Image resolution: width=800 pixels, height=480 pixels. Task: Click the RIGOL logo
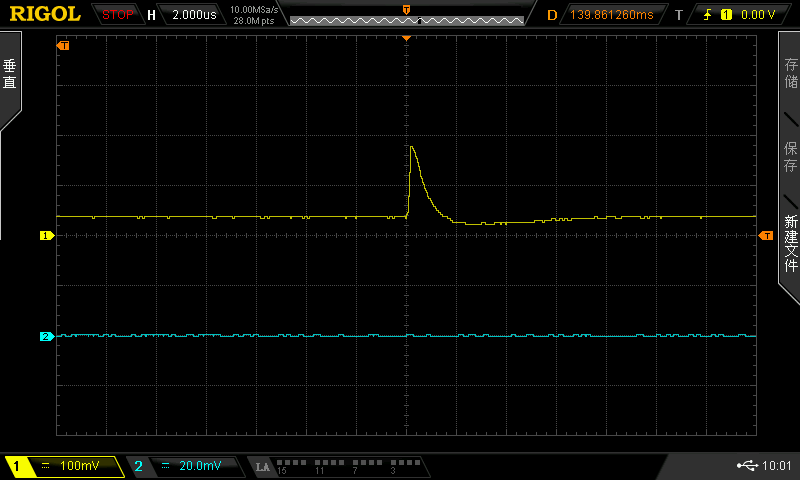(45, 14)
